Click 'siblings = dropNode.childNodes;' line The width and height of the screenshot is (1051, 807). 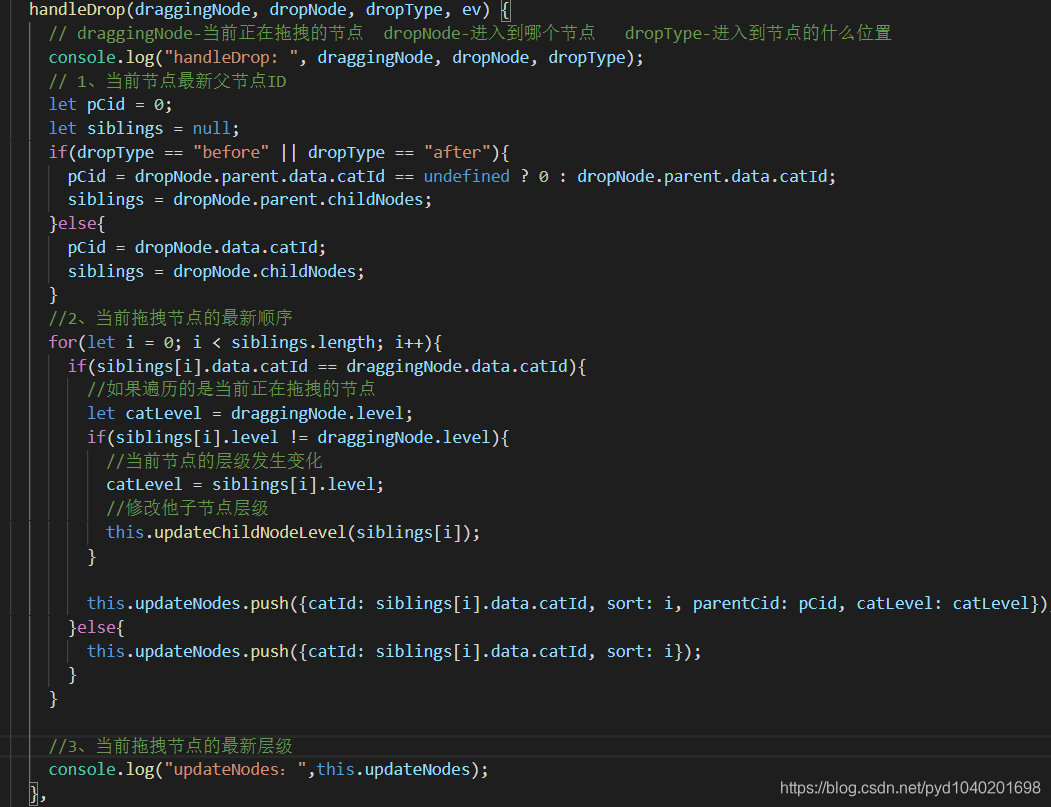point(216,271)
